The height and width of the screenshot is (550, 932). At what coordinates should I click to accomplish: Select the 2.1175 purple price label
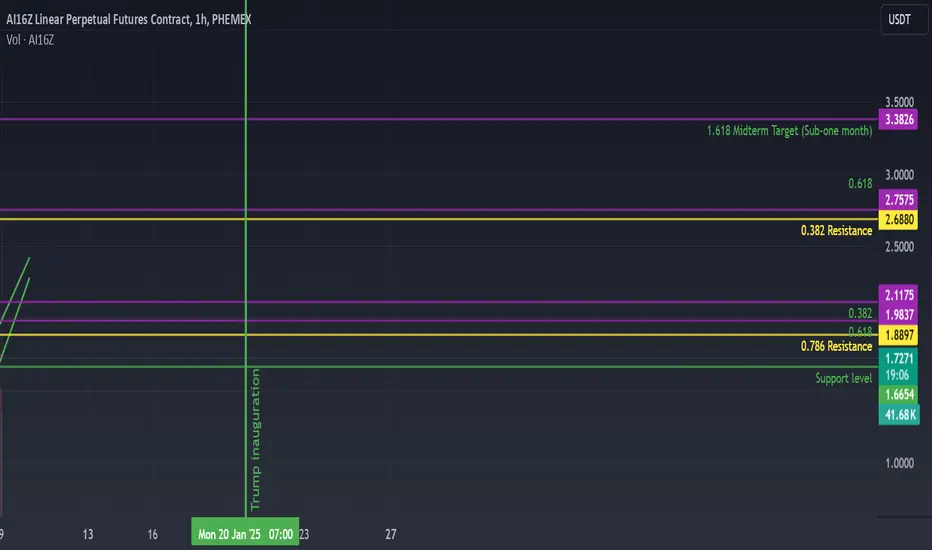click(x=898, y=295)
